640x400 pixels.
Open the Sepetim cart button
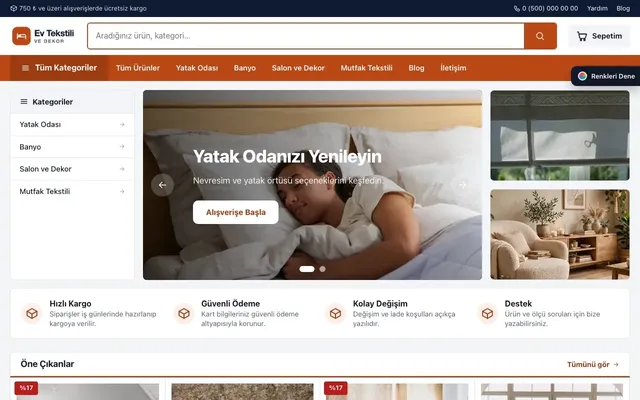(599, 36)
